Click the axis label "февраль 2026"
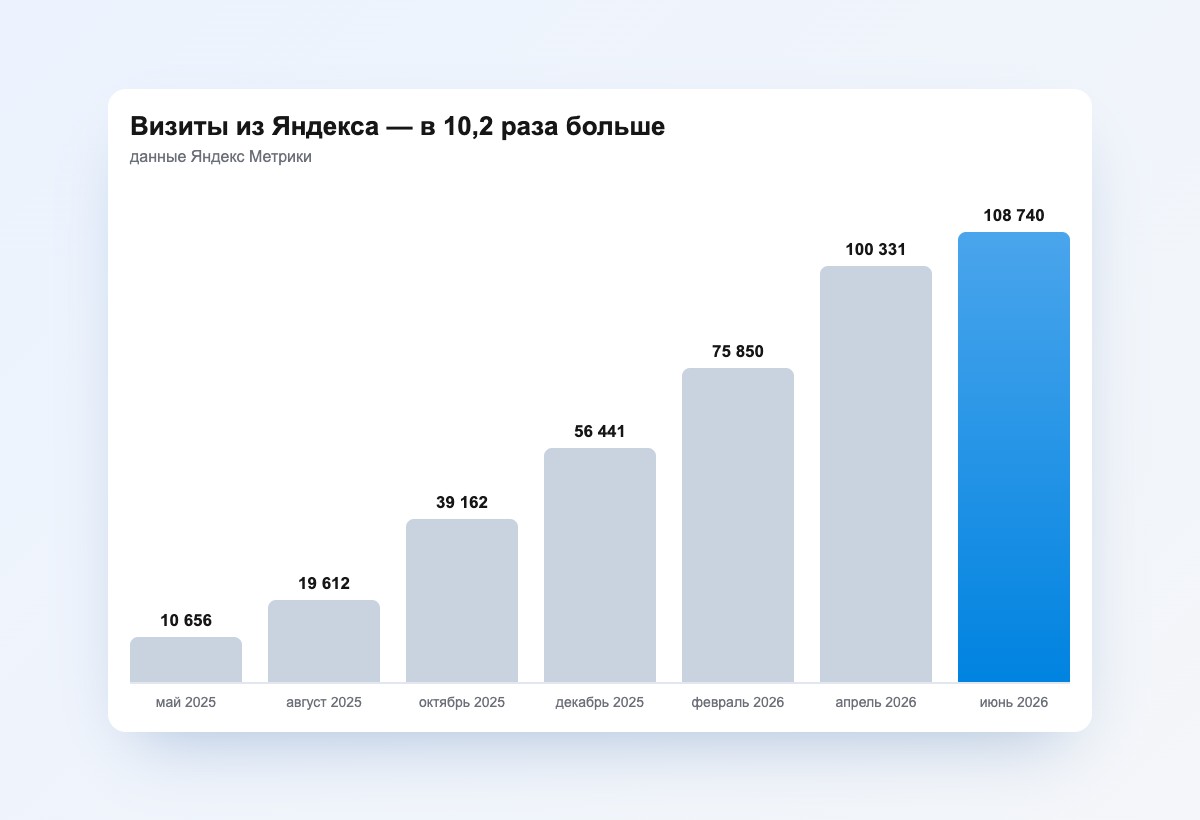The image size is (1200, 820). [738, 703]
